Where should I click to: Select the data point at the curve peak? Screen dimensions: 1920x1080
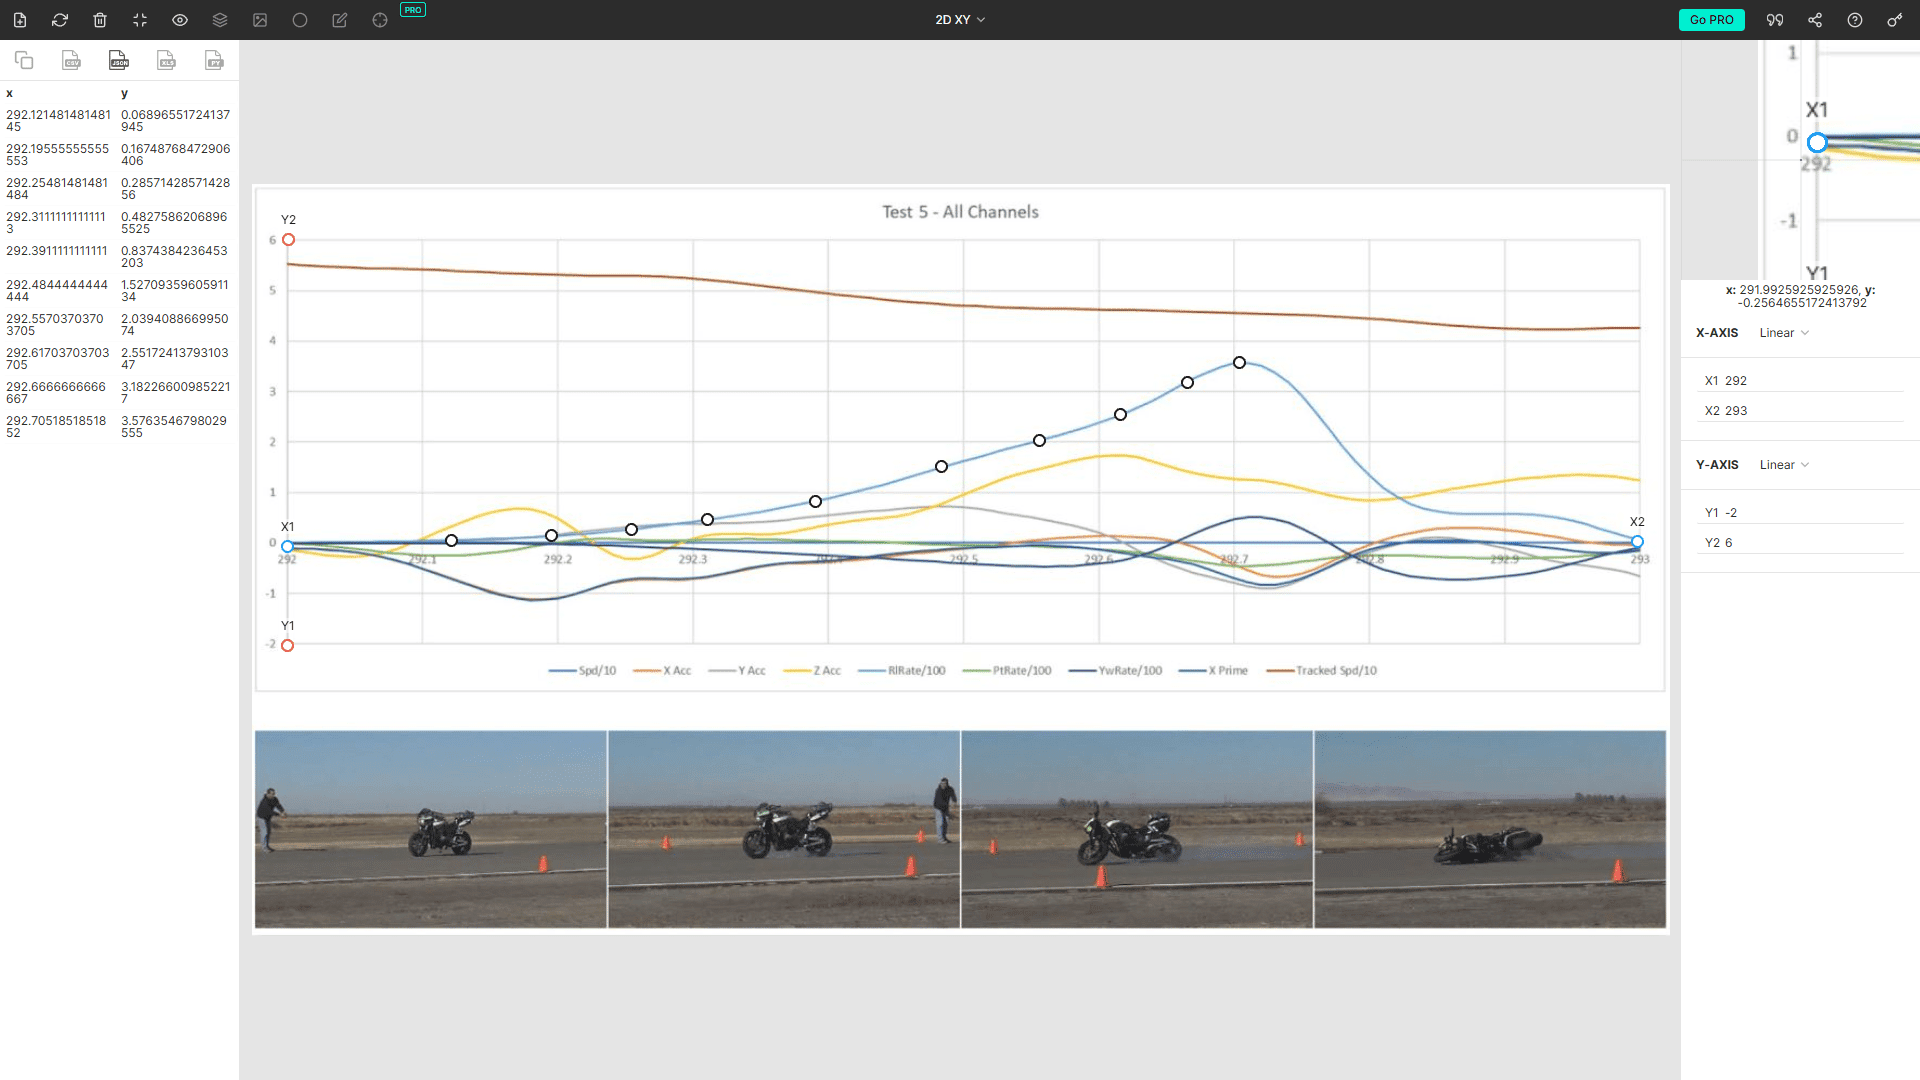point(1239,363)
